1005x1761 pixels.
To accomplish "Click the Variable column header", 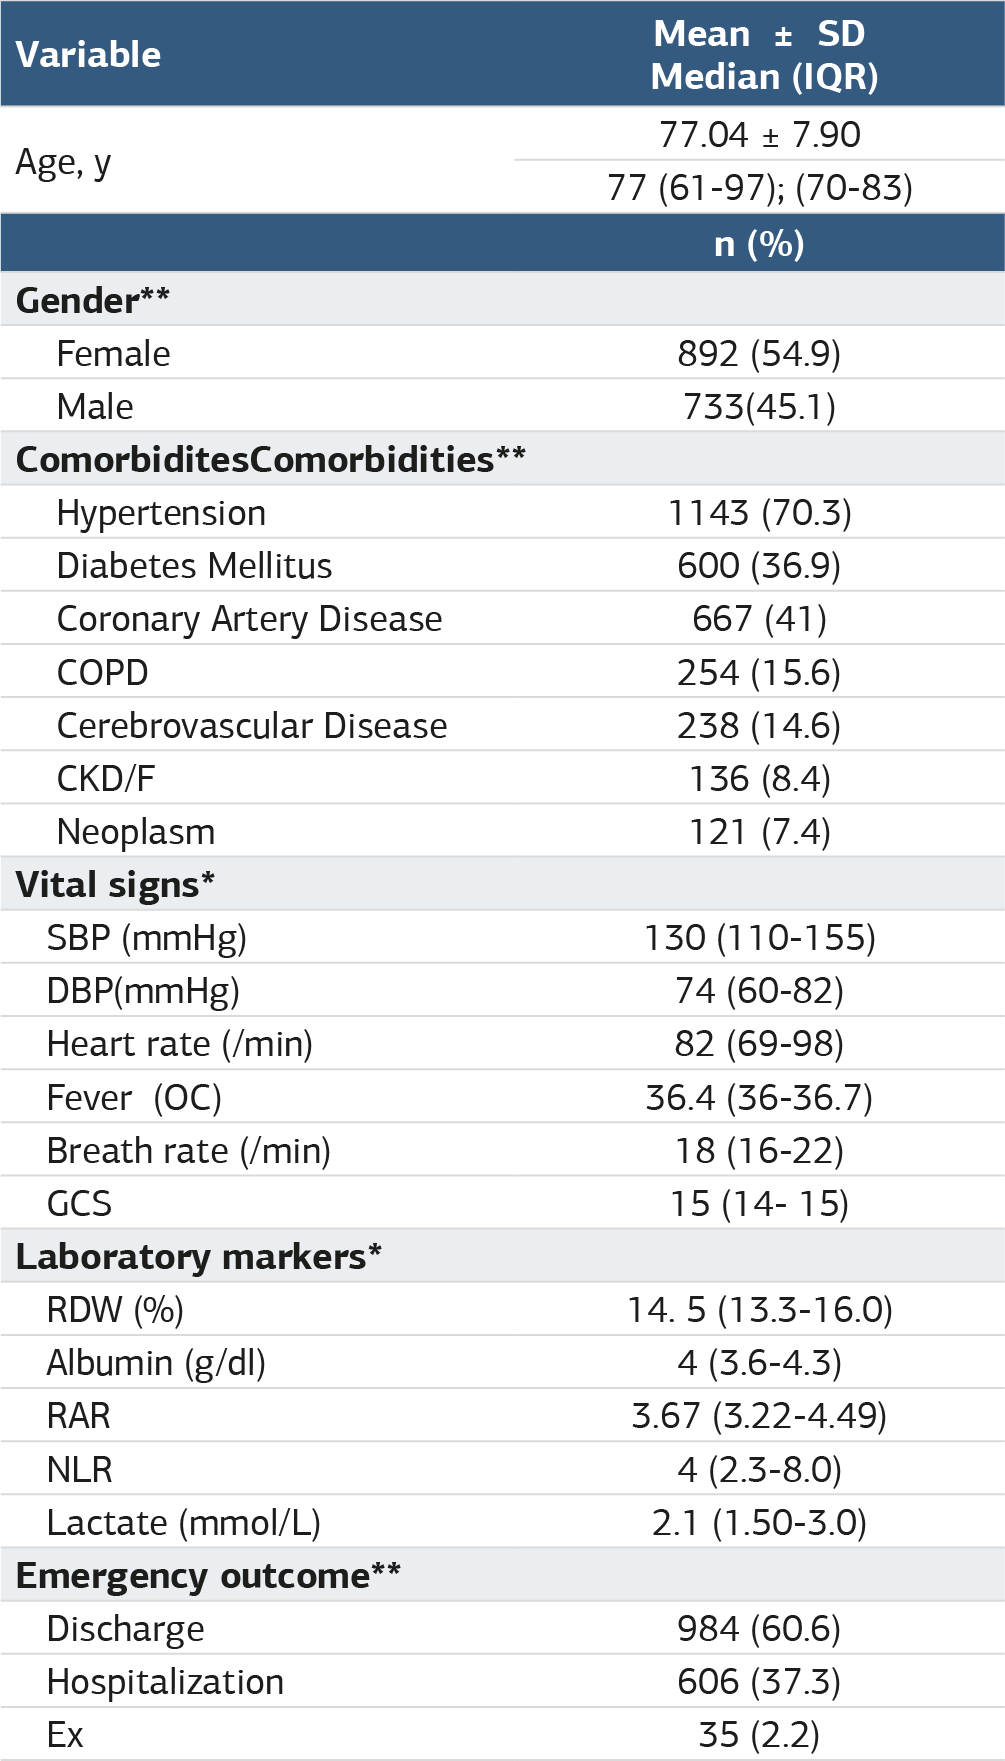I will point(88,55).
